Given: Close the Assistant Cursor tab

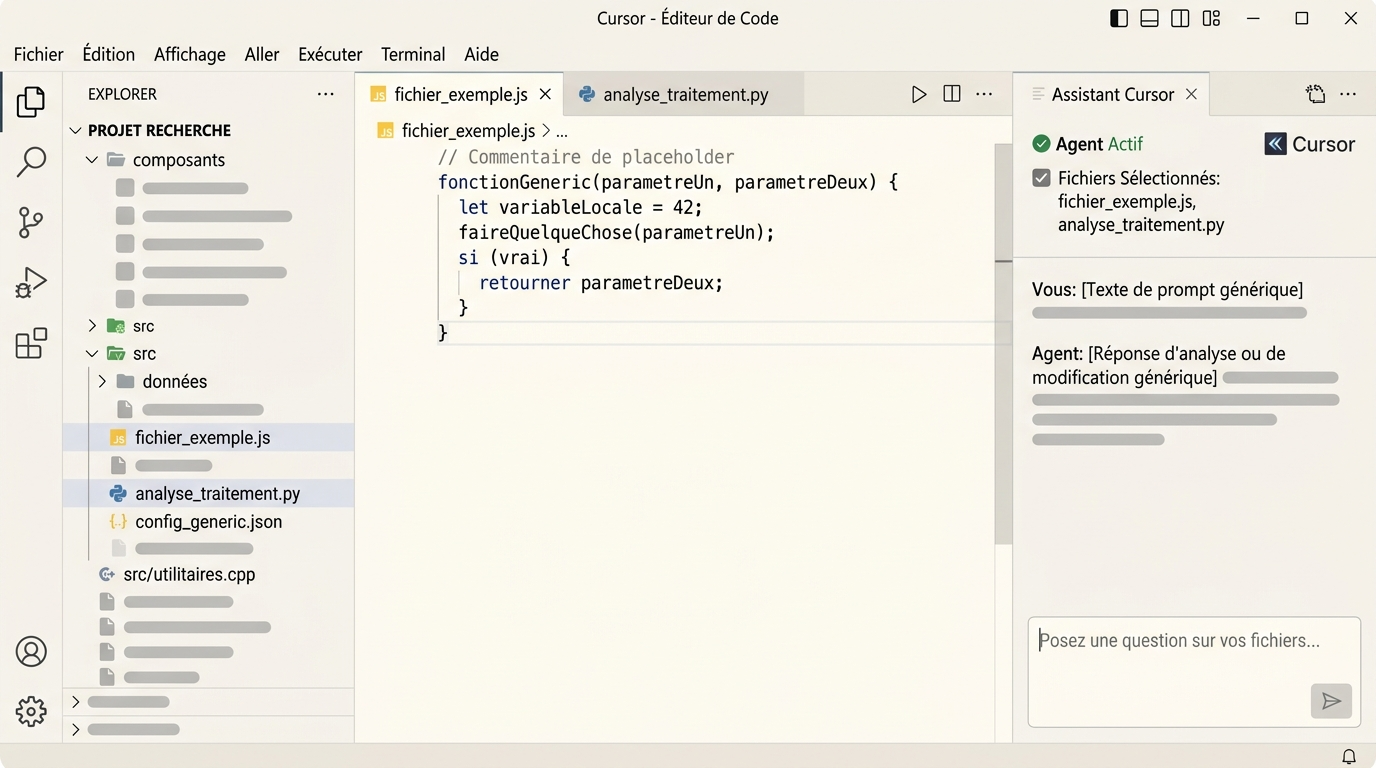Looking at the screenshot, I should tap(1191, 94).
